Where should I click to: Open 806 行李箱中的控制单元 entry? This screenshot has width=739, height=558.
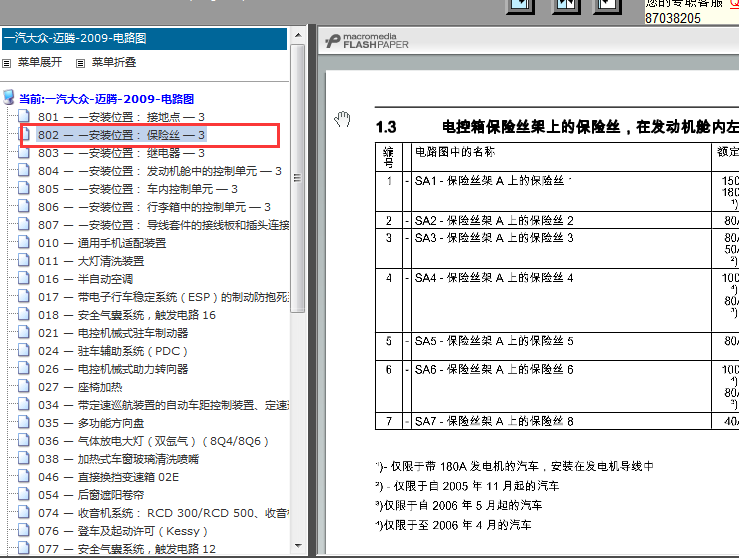(x=154, y=207)
